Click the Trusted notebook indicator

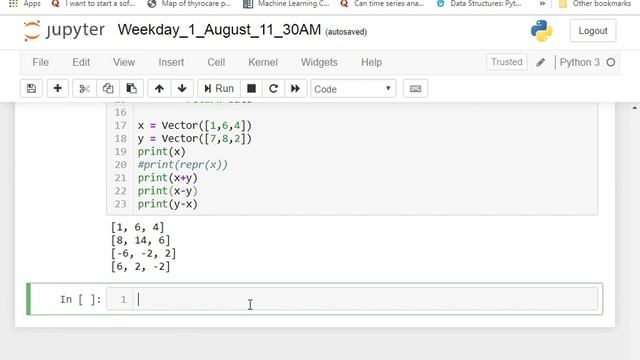tap(507, 62)
